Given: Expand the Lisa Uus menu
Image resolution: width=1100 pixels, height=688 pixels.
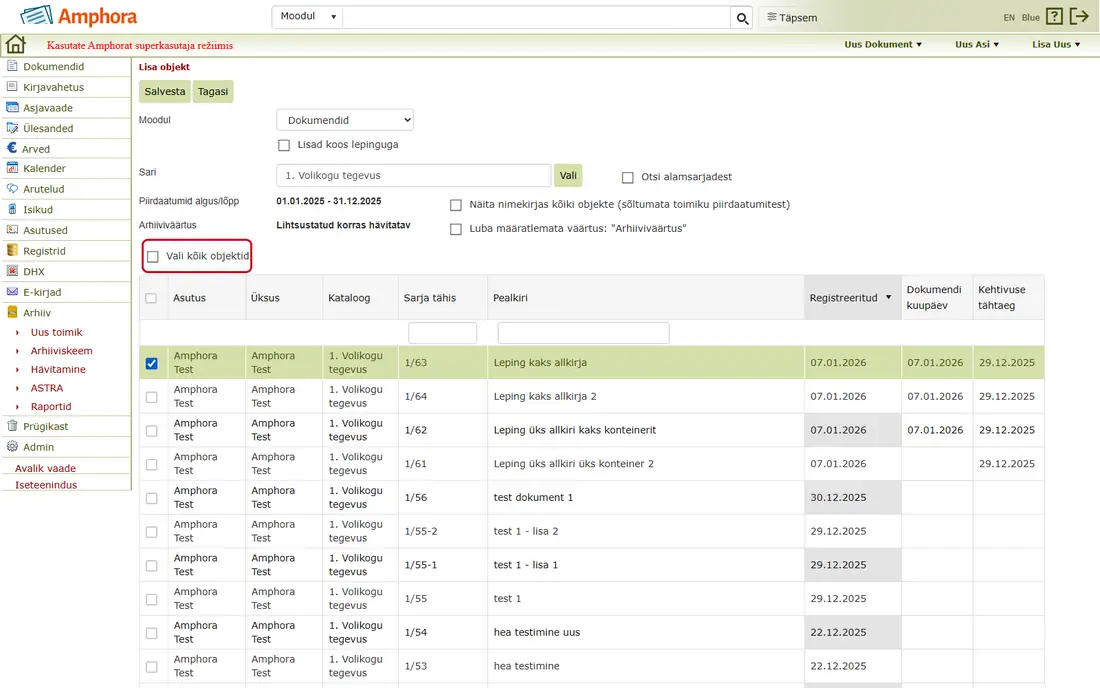Looking at the screenshot, I should [x=1056, y=44].
